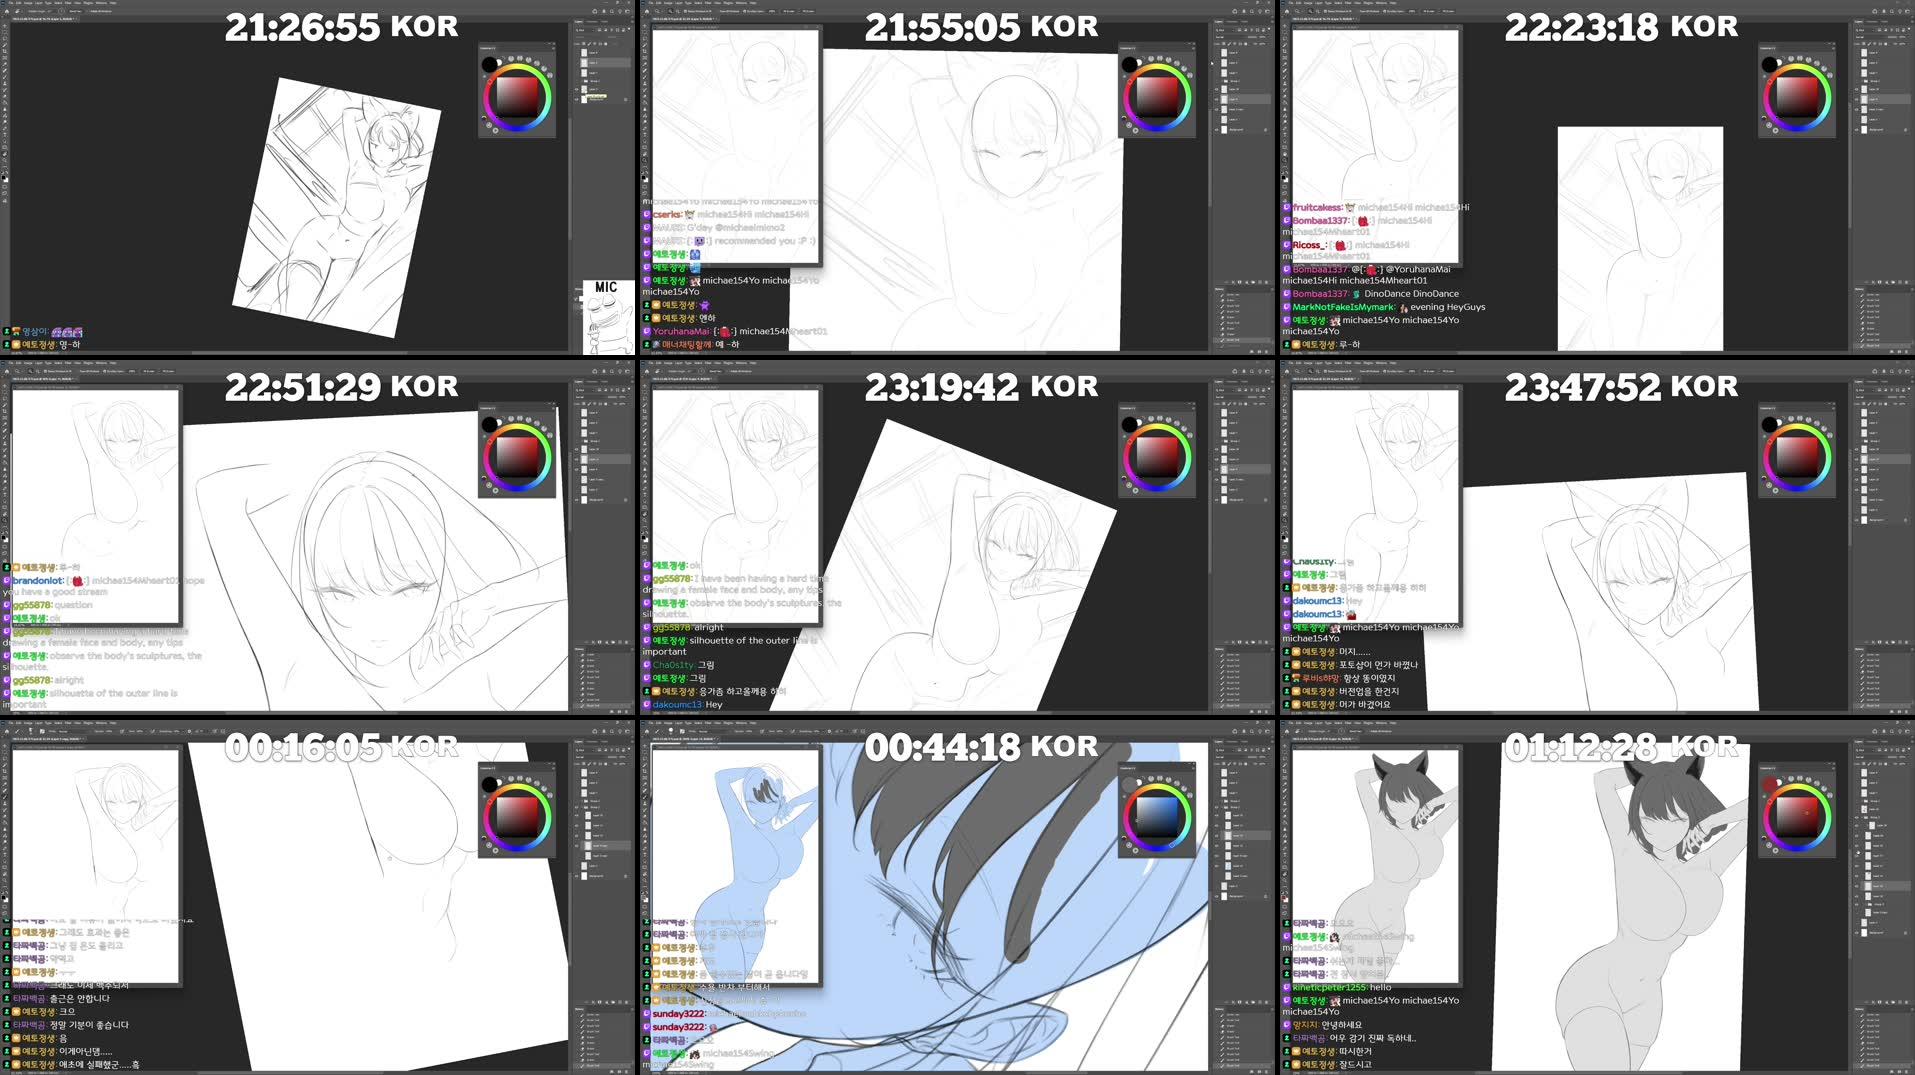Open the layer blending mode dropdown
1915x1075 pixels.
[x=581, y=37]
